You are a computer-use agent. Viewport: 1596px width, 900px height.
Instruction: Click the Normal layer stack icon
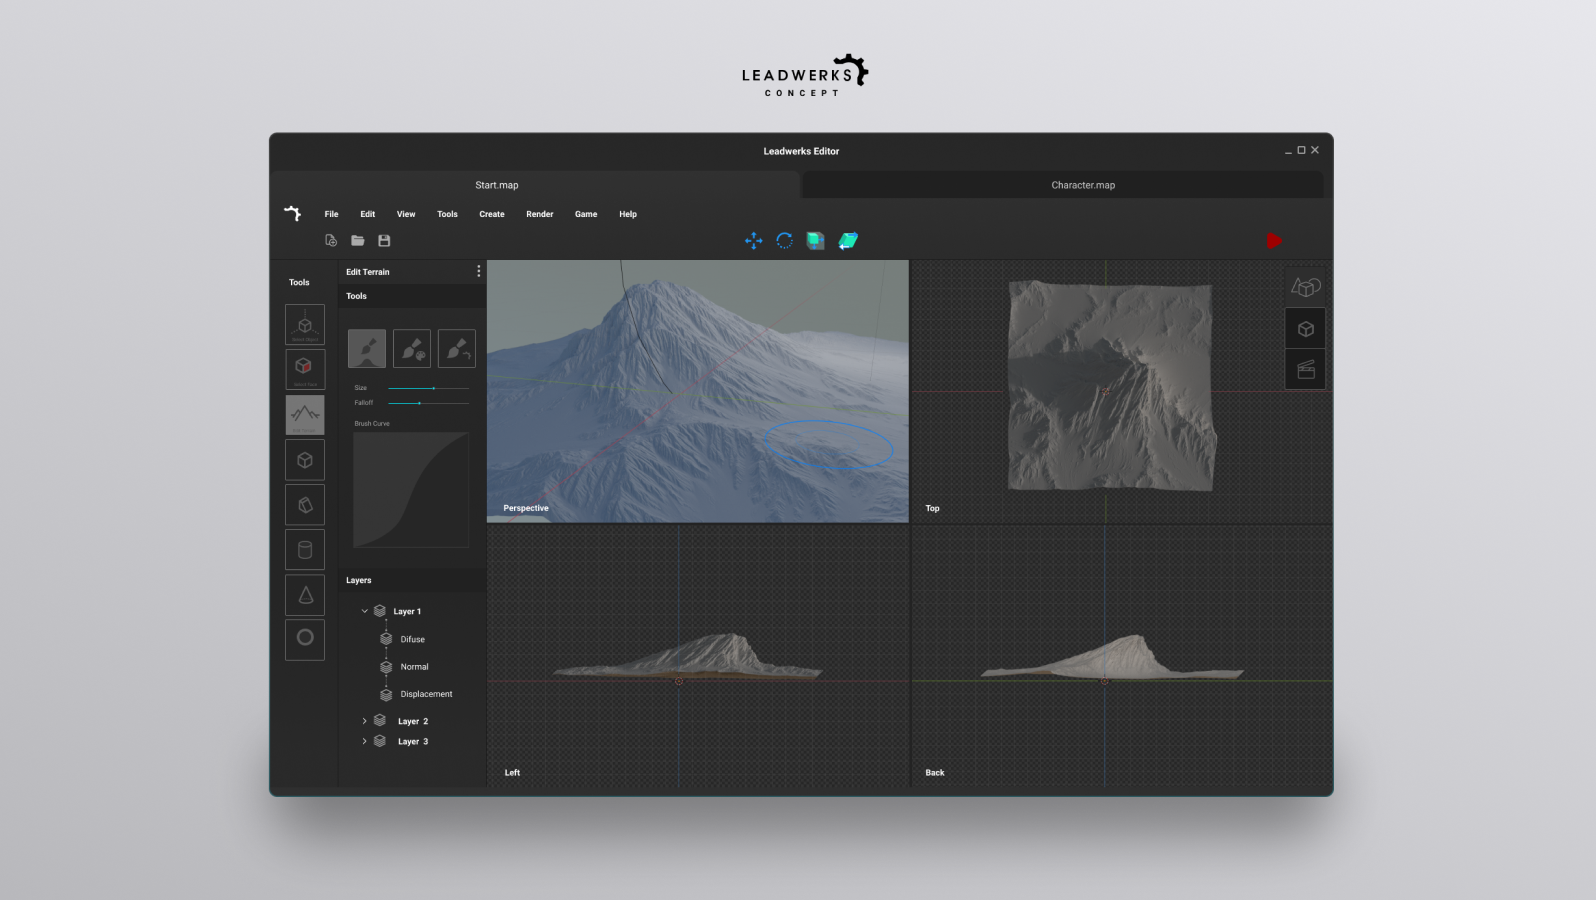386,667
